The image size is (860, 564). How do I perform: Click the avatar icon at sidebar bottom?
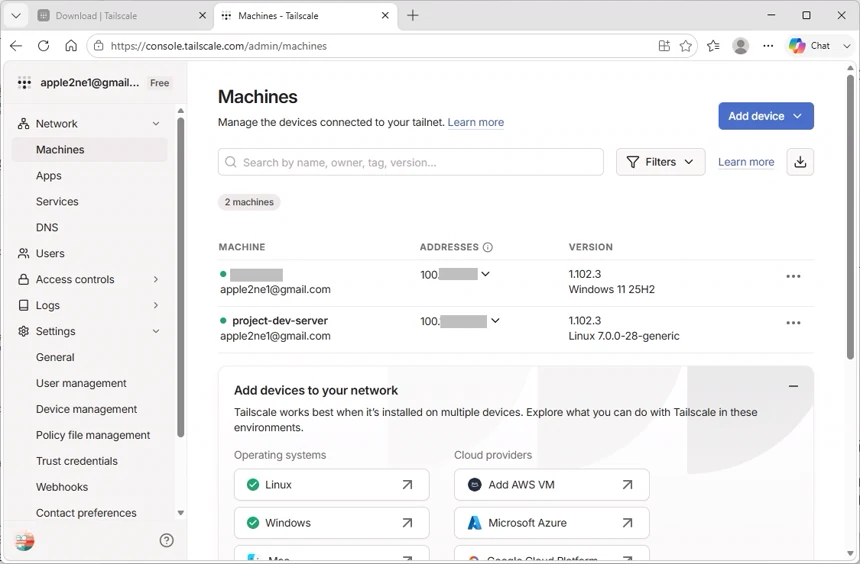(x=24, y=540)
